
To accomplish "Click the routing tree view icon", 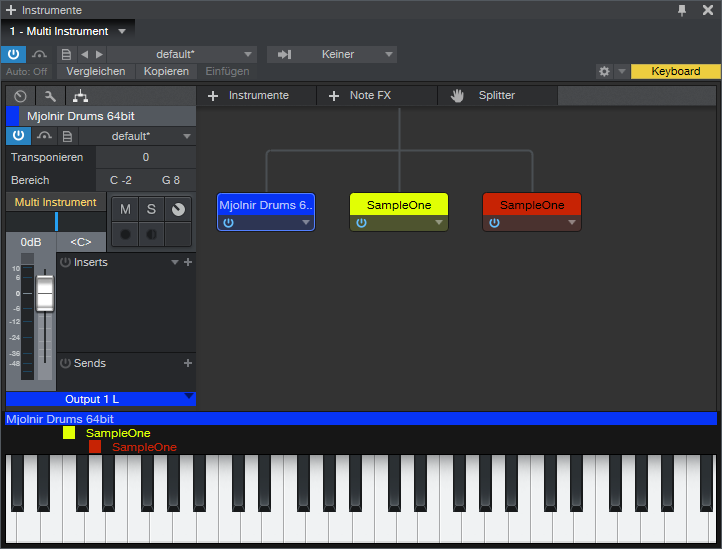I will tap(80, 96).
